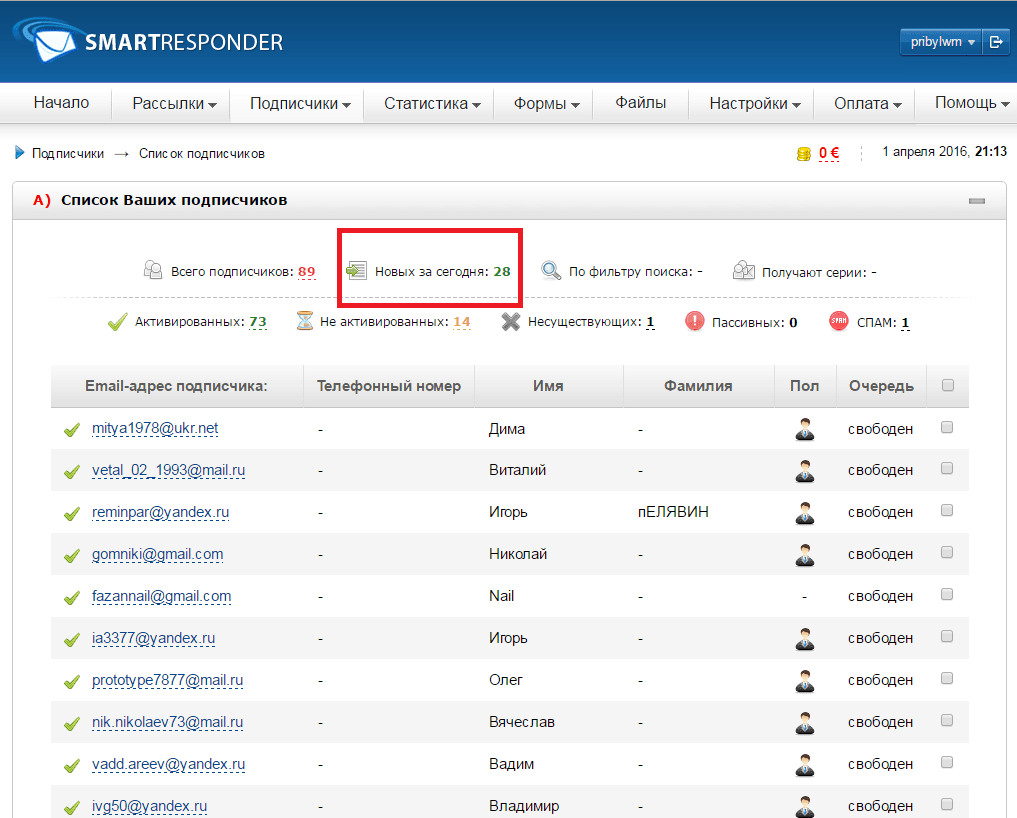This screenshot has width=1017, height=818.
Task: Click the logout icon next to pribylwm
Action: point(998,41)
